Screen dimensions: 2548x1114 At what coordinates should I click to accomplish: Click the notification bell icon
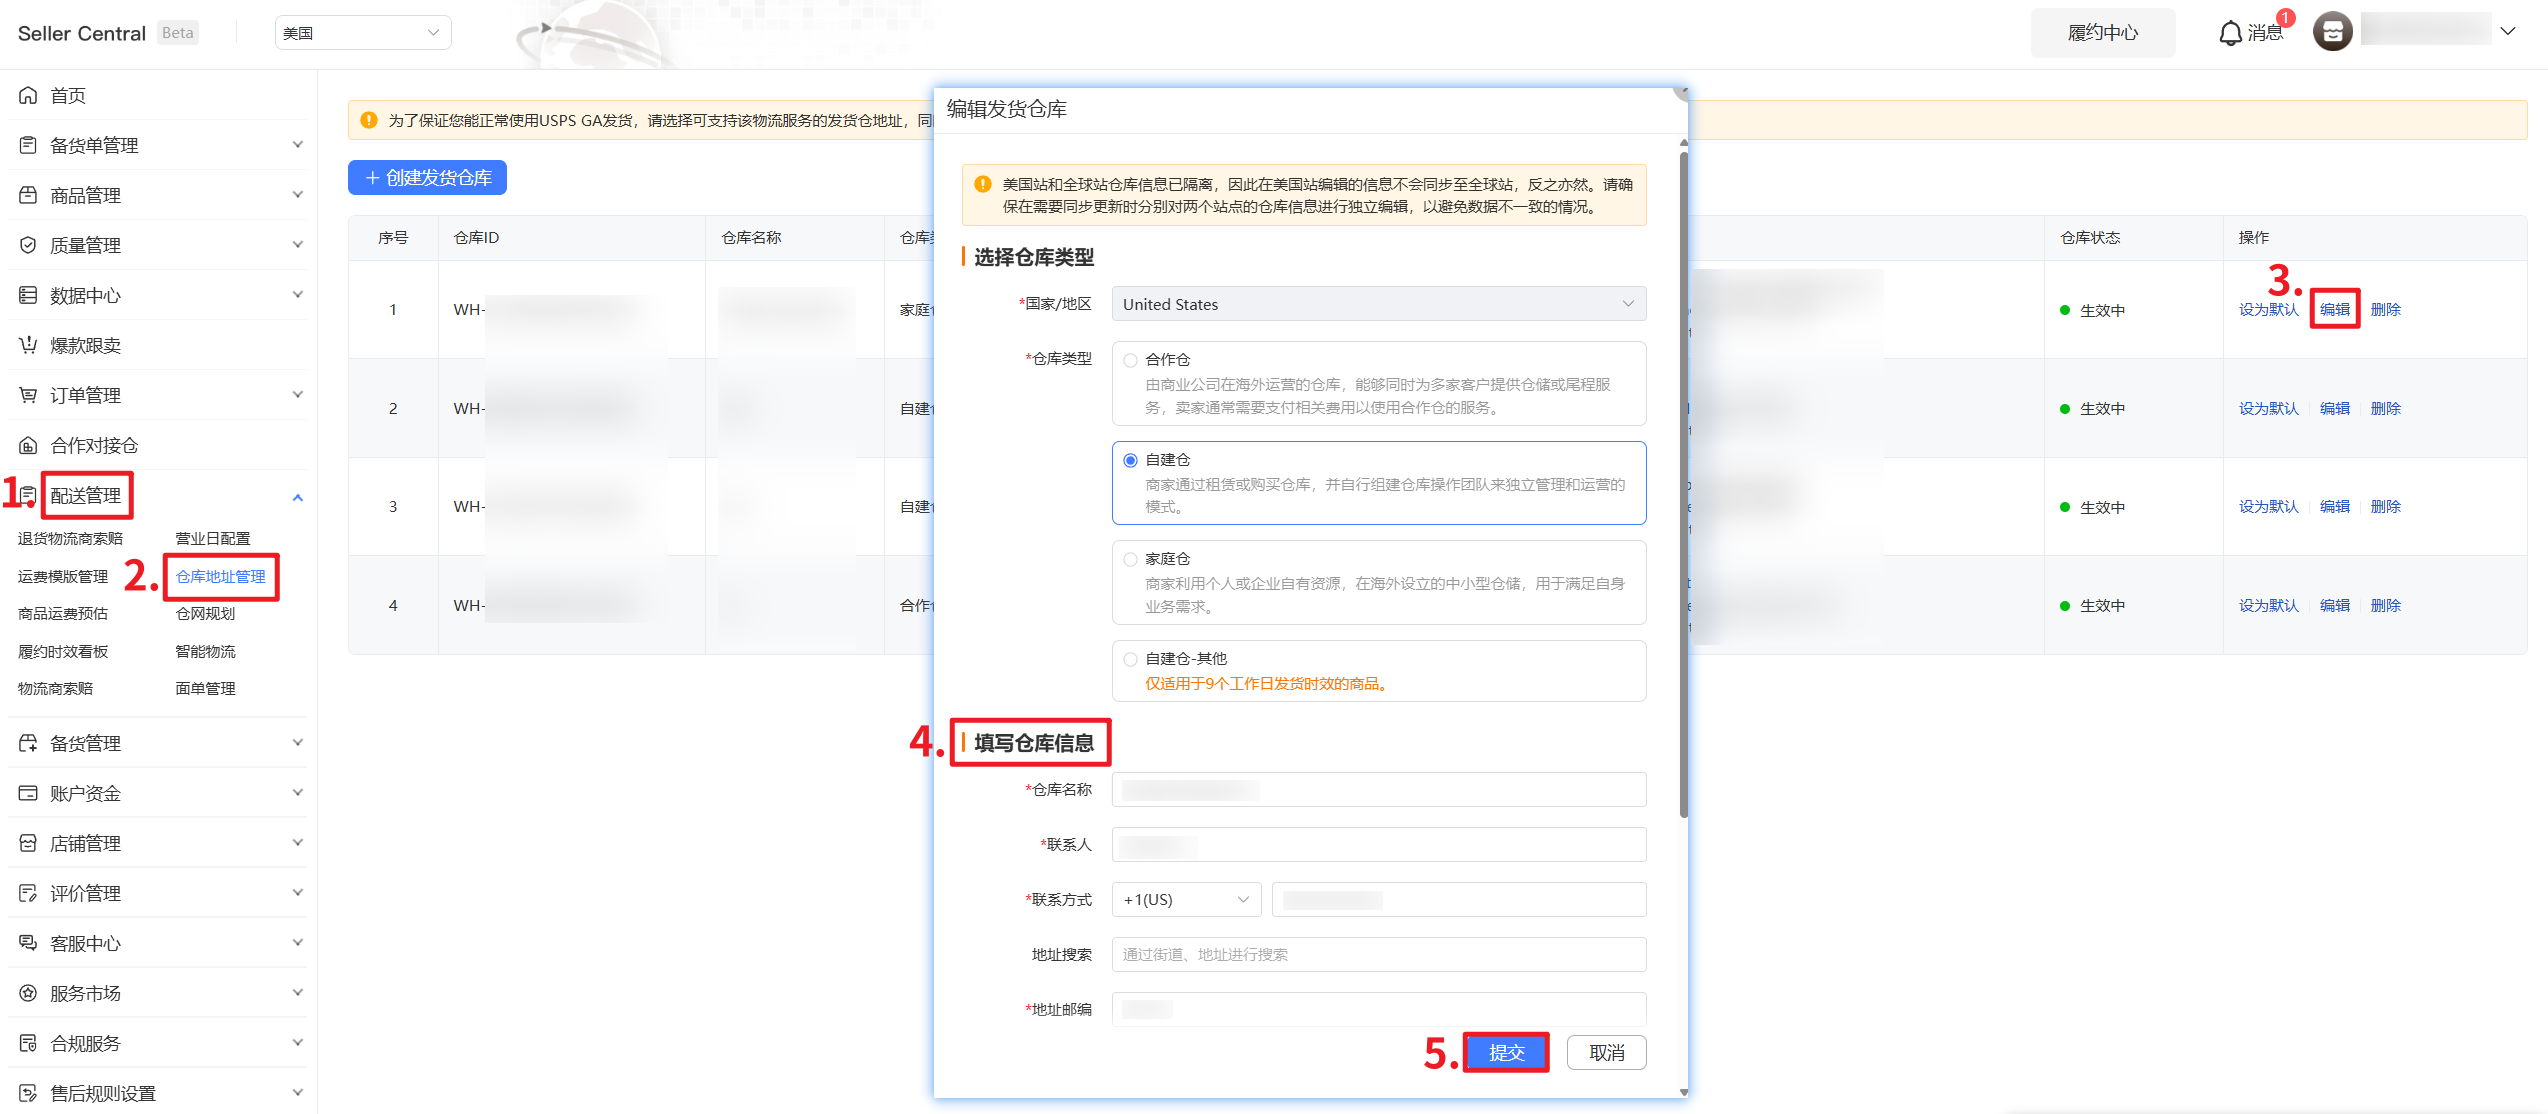[2230, 33]
